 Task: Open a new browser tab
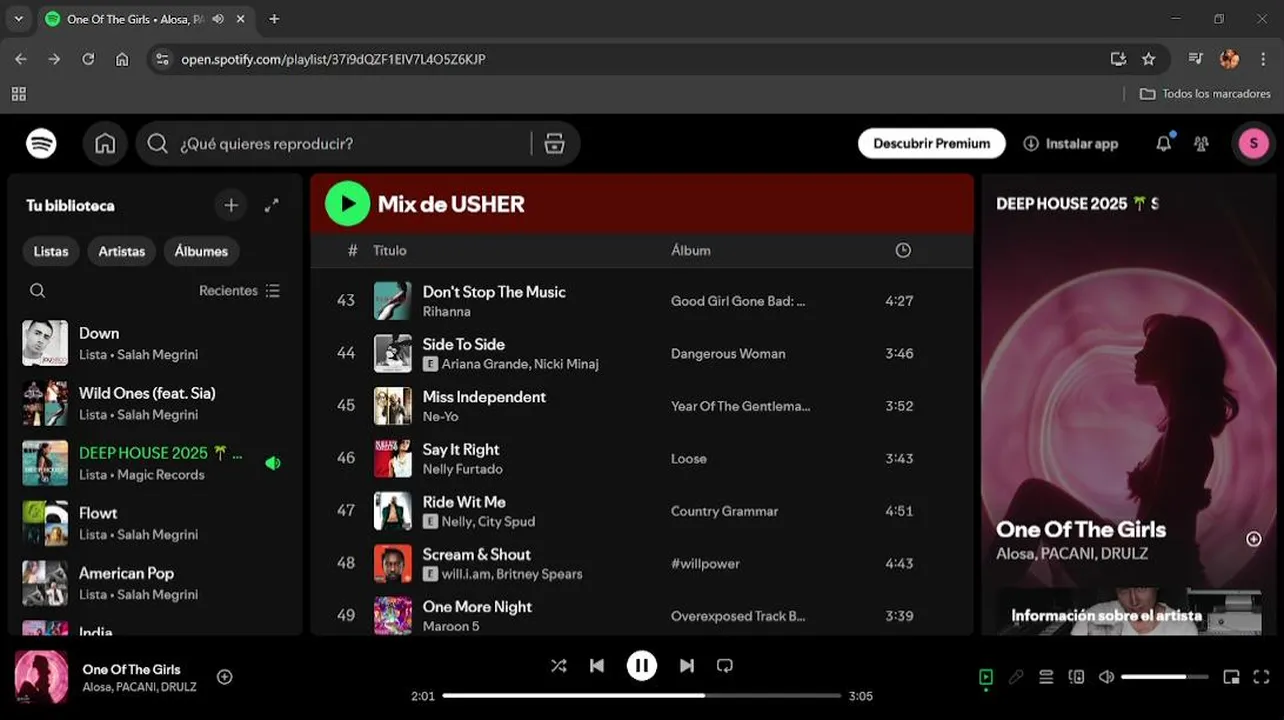(x=274, y=19)
